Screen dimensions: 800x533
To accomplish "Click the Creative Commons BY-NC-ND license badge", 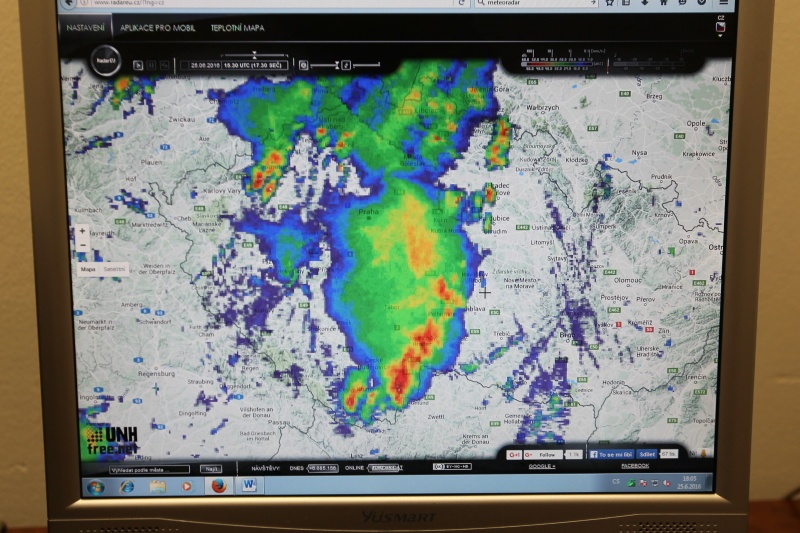I will 452,467.
